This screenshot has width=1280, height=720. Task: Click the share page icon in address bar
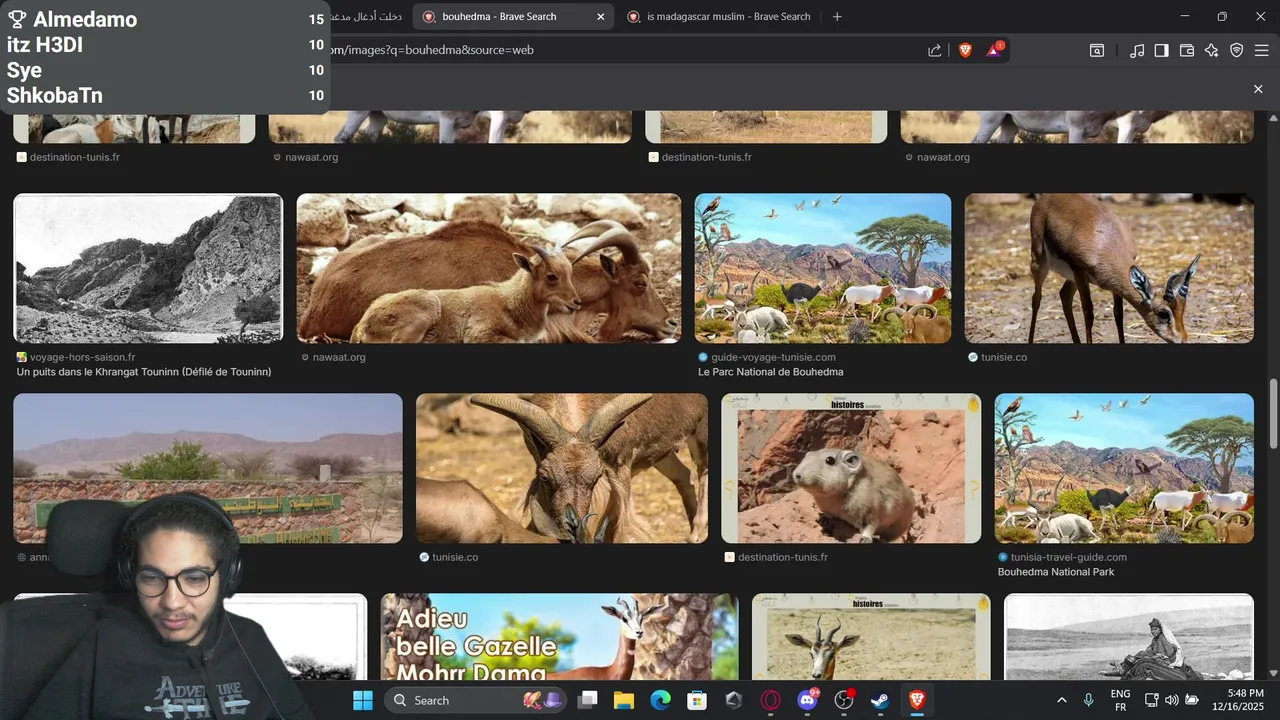[934, 50]
